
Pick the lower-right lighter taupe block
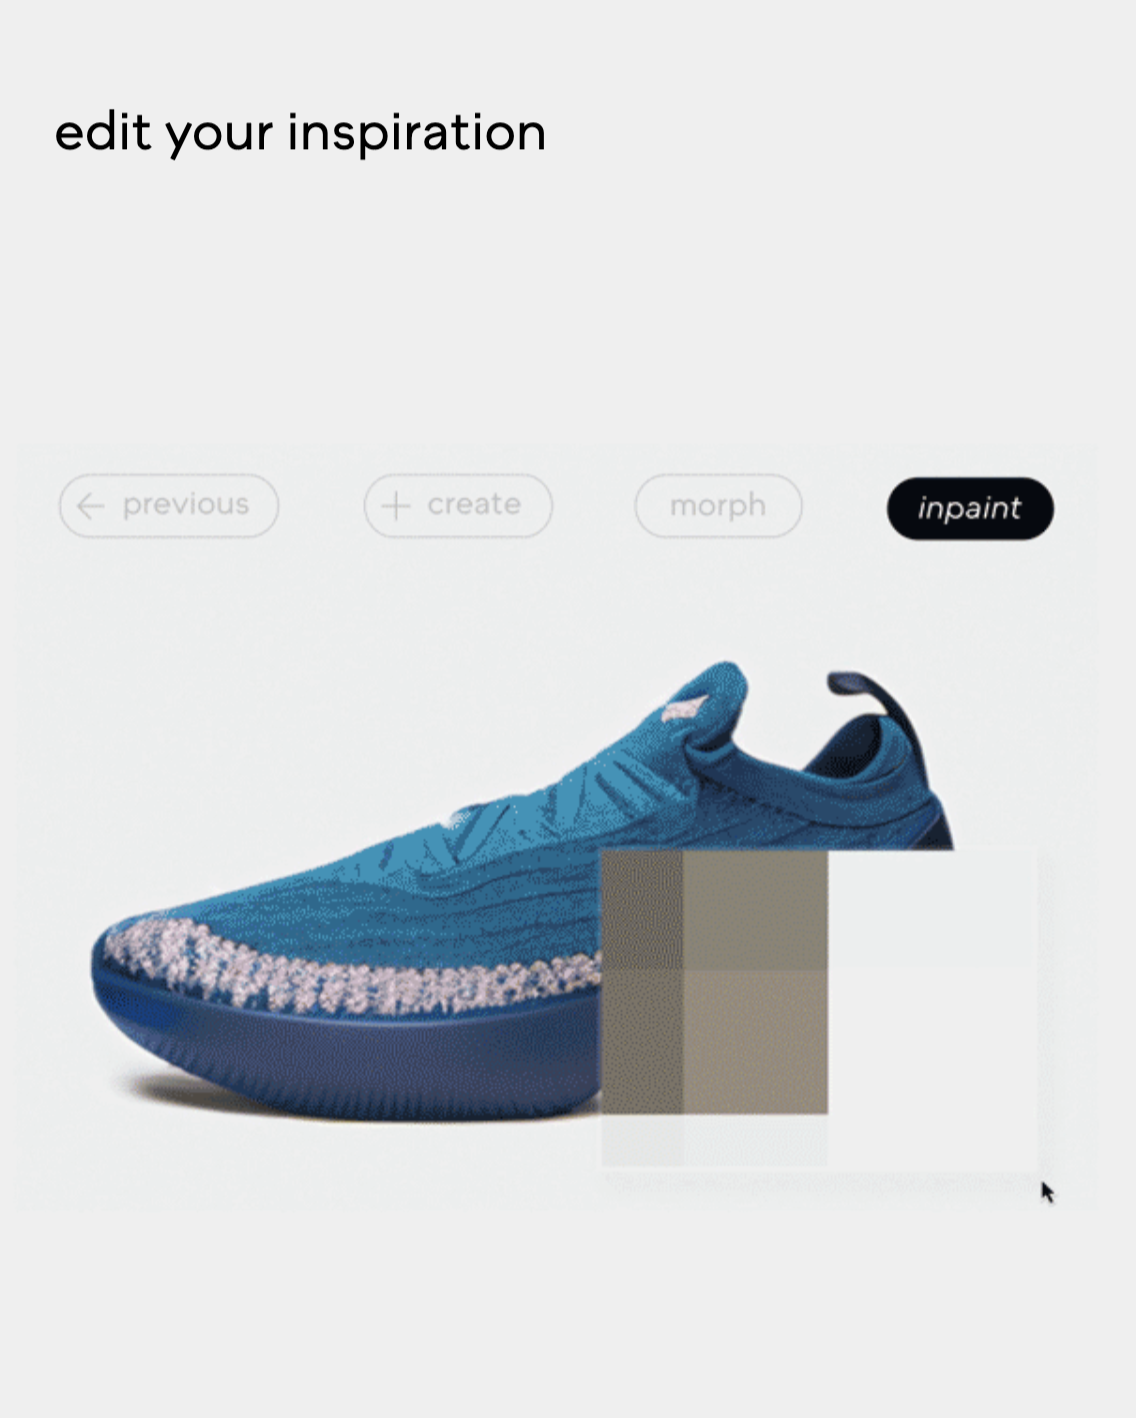point(755,1040)
